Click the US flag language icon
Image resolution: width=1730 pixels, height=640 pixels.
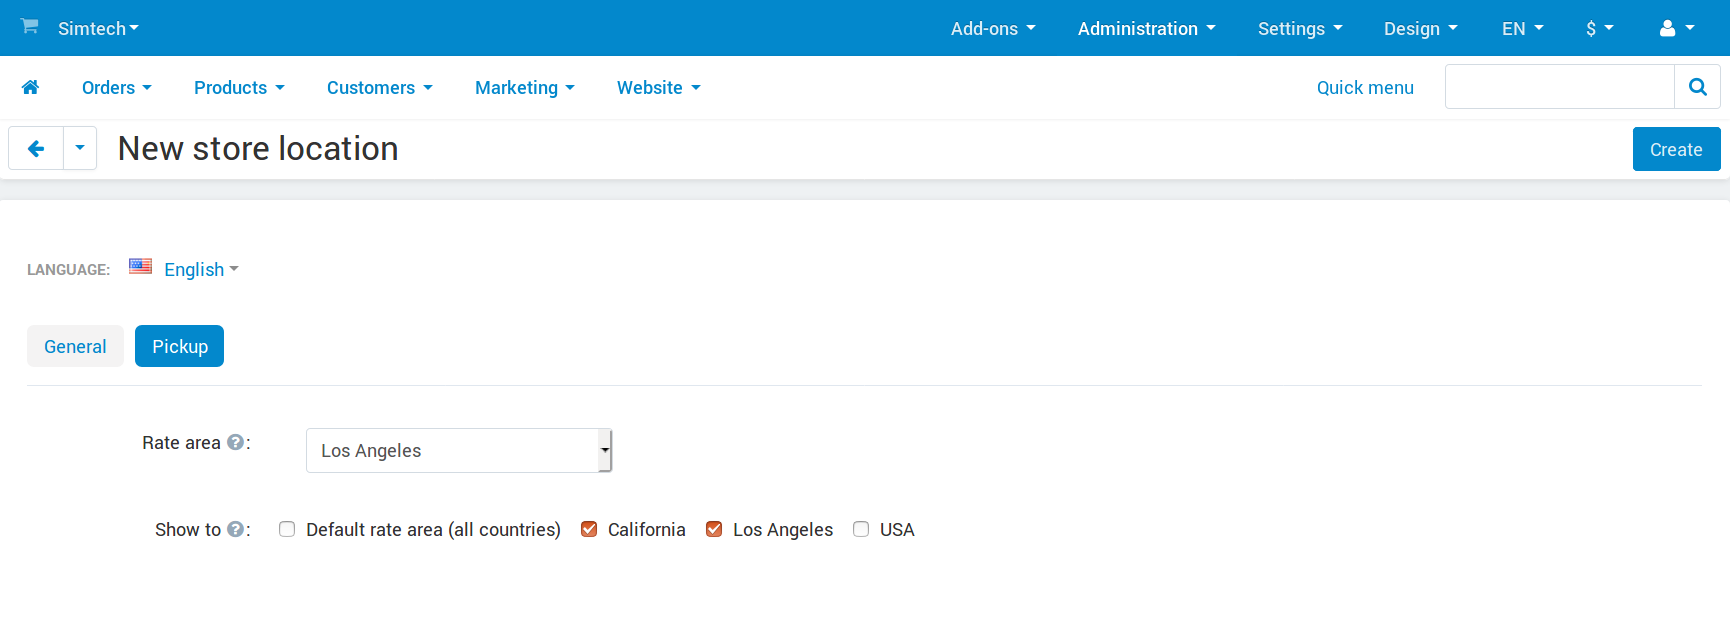pos(141,267)
